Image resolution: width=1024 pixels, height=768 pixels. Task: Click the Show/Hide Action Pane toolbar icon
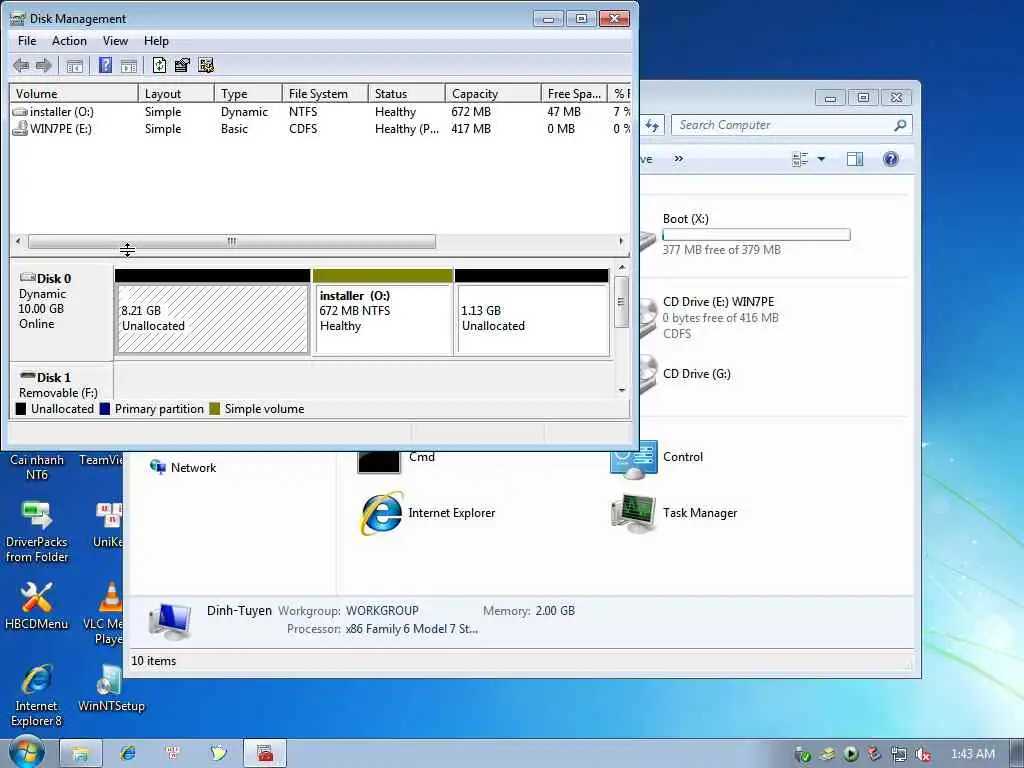pyautogui.click(x=129, y=65)
